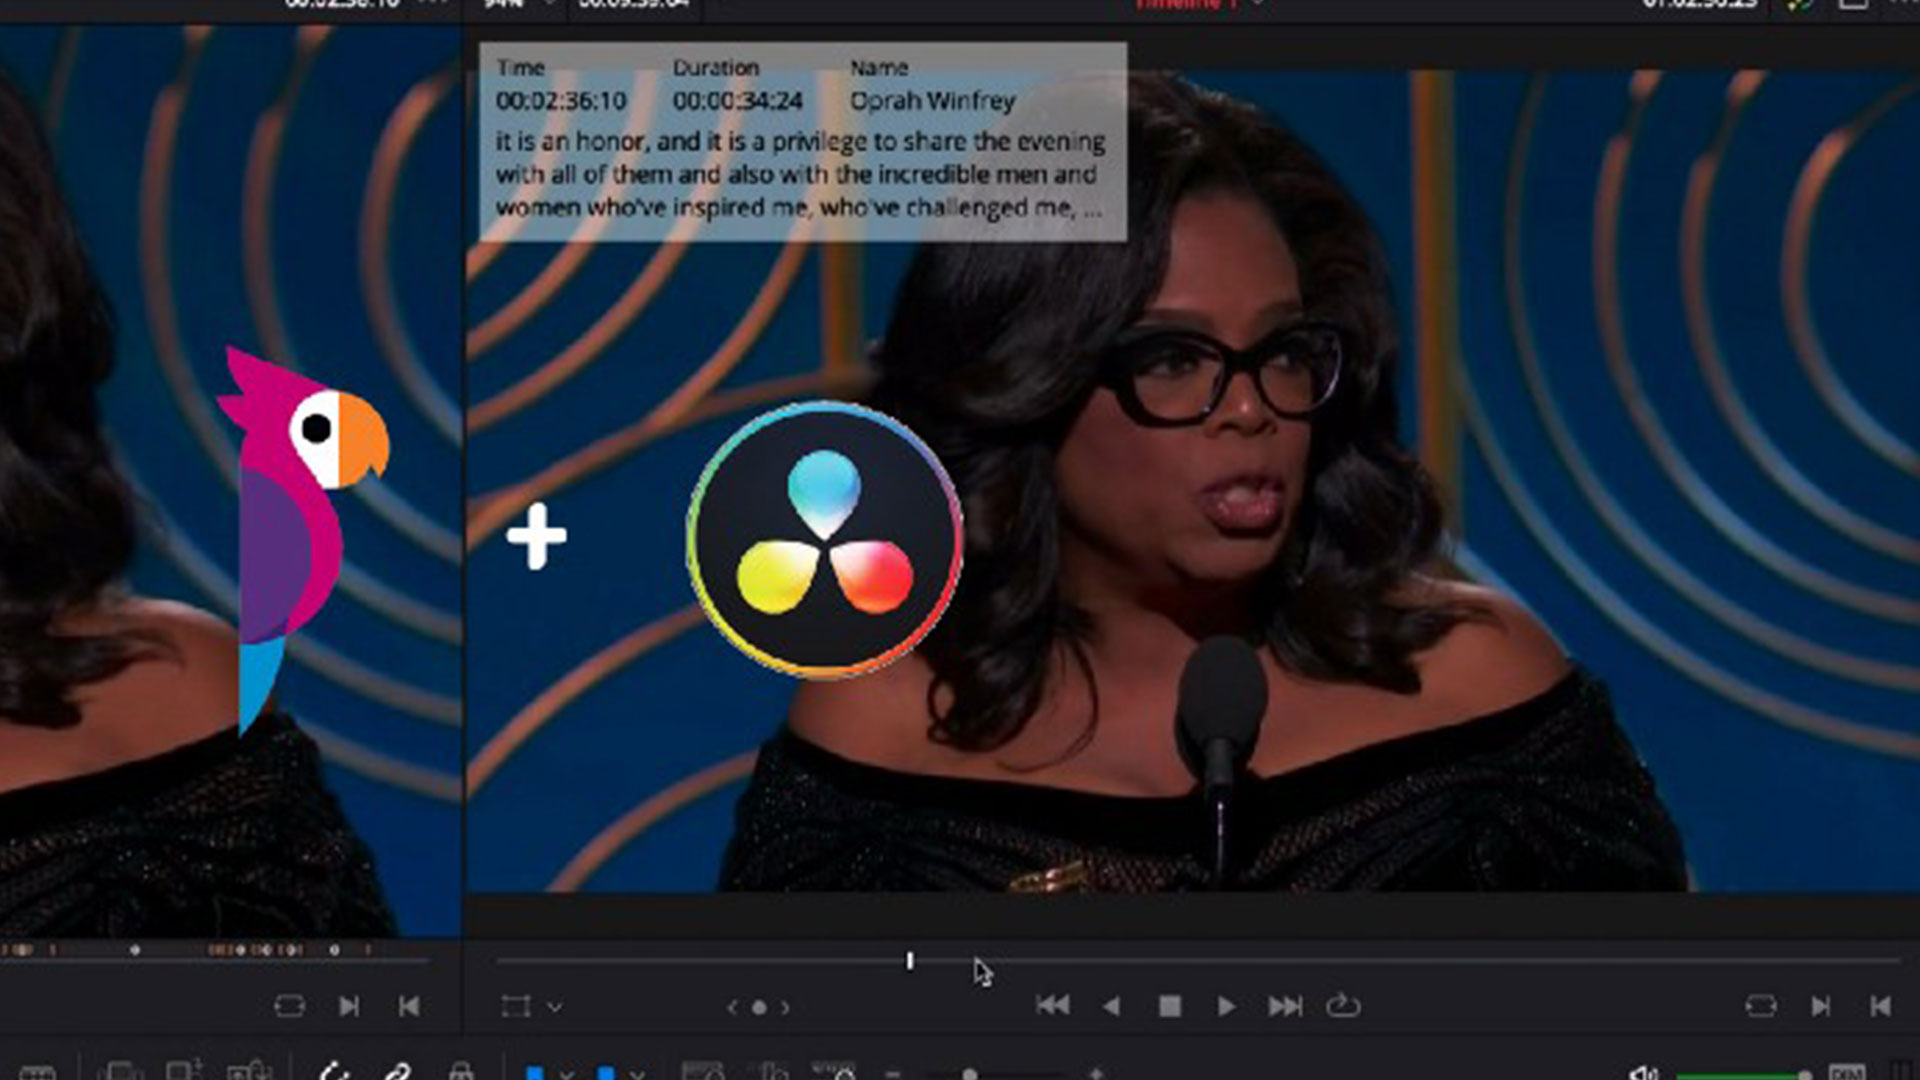Screen dimensions: 1920x1080
Task: Click the blue flag icon
Action: (535, 1073)
